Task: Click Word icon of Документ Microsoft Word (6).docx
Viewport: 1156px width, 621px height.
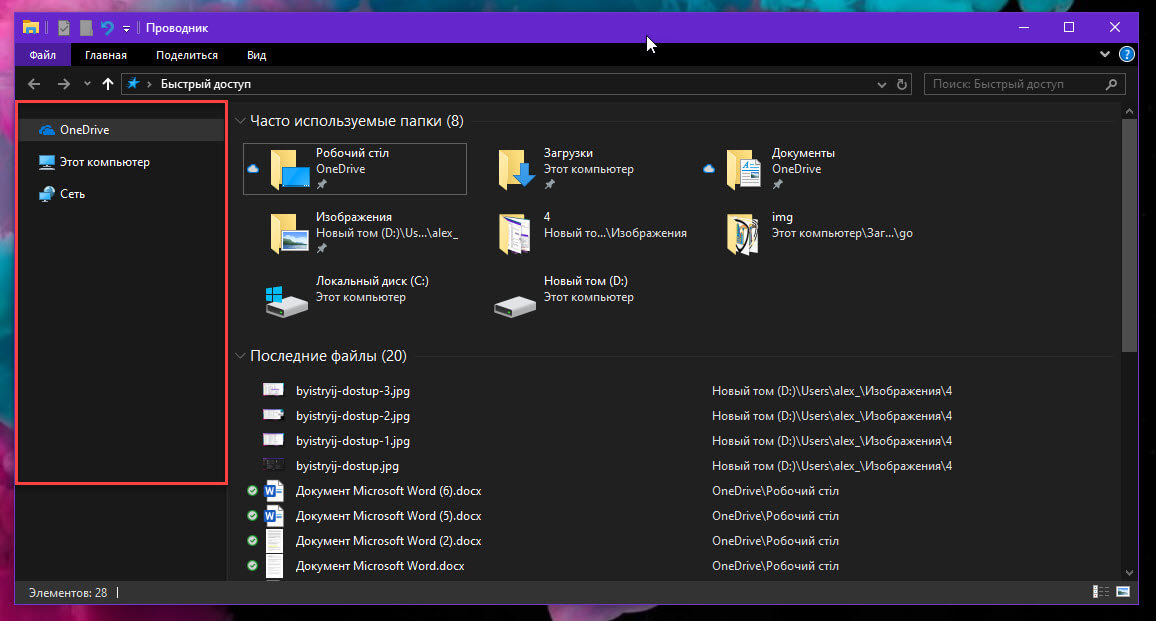Action: [274, 490]
